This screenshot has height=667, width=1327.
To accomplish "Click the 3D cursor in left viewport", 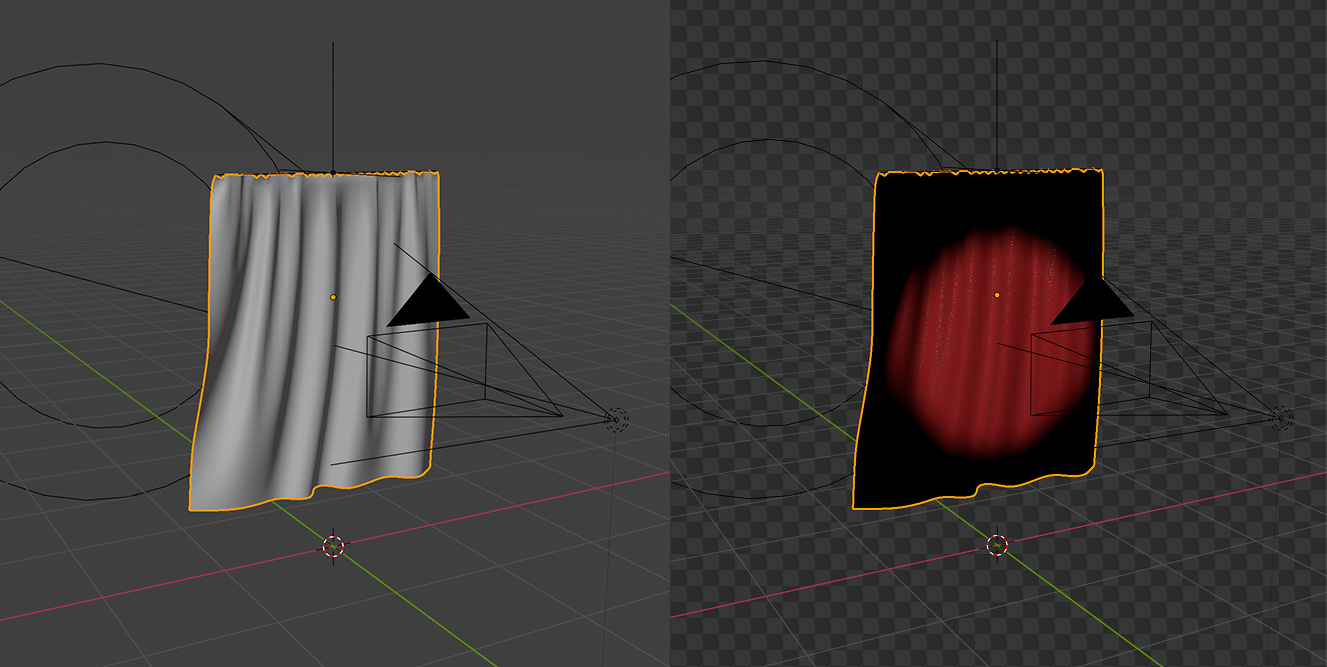I will point(334,546).
